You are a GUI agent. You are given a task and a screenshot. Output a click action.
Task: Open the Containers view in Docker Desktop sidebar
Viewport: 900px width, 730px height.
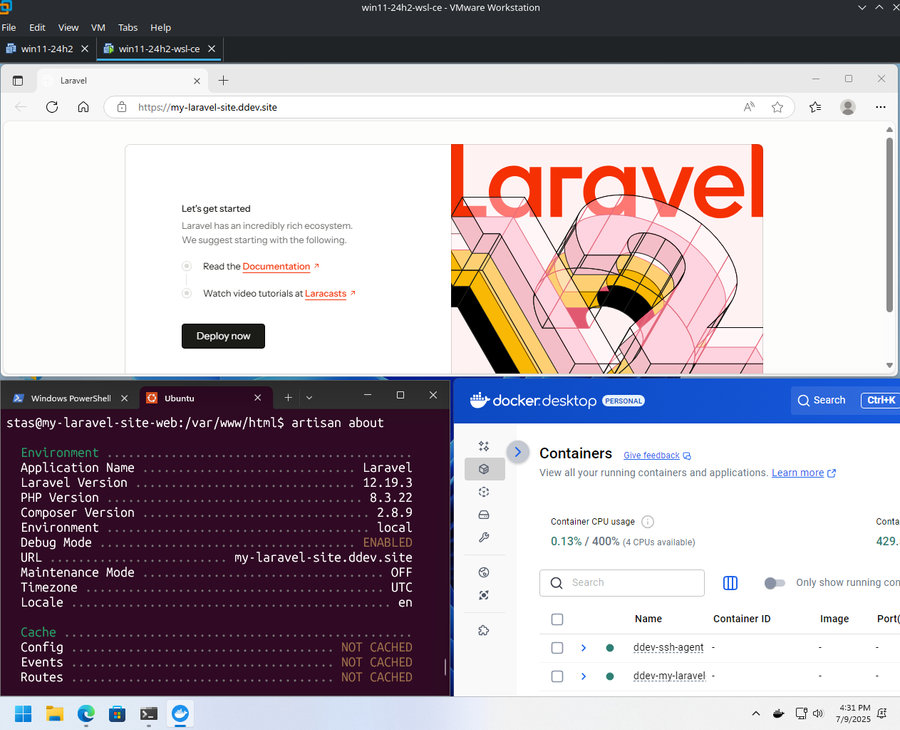pyautogui.click(x=484, y=469)
